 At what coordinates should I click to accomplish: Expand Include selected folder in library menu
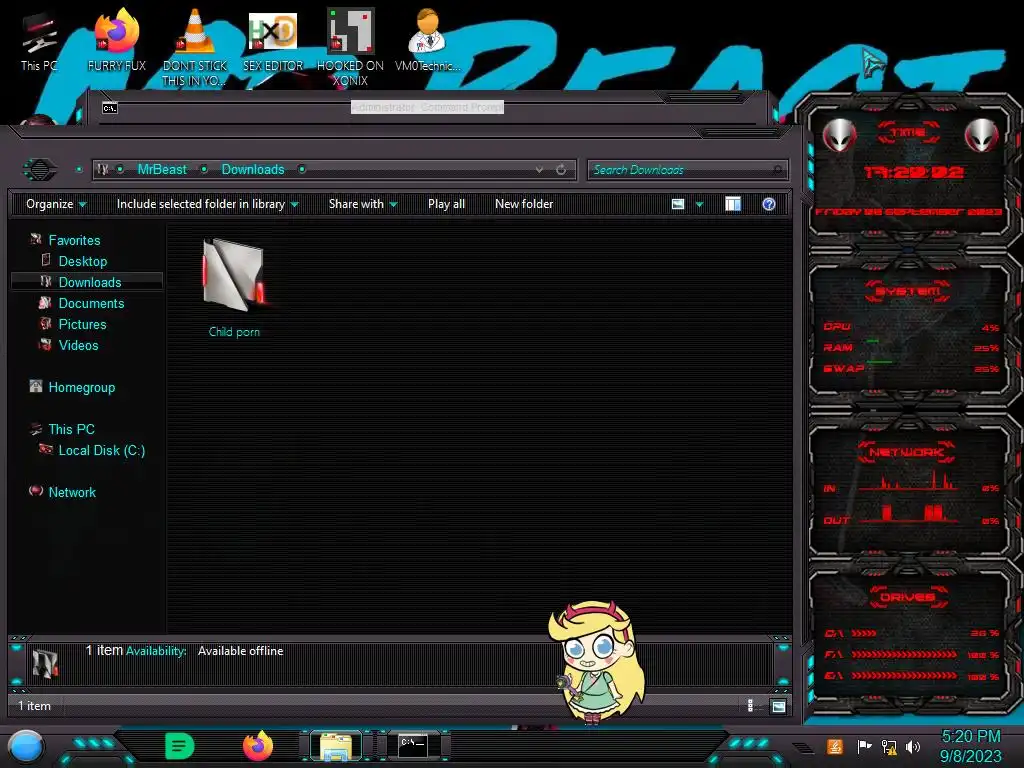207,204
